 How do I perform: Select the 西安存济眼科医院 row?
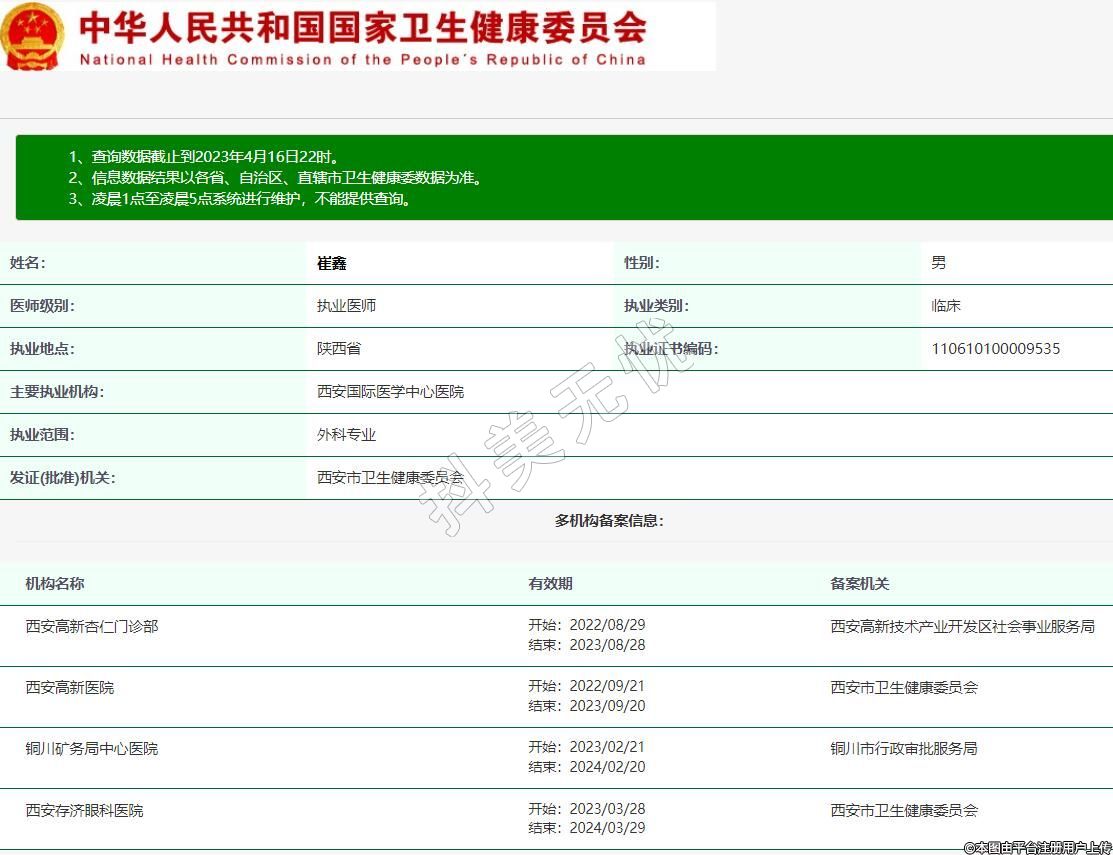[x=84, y=810]
